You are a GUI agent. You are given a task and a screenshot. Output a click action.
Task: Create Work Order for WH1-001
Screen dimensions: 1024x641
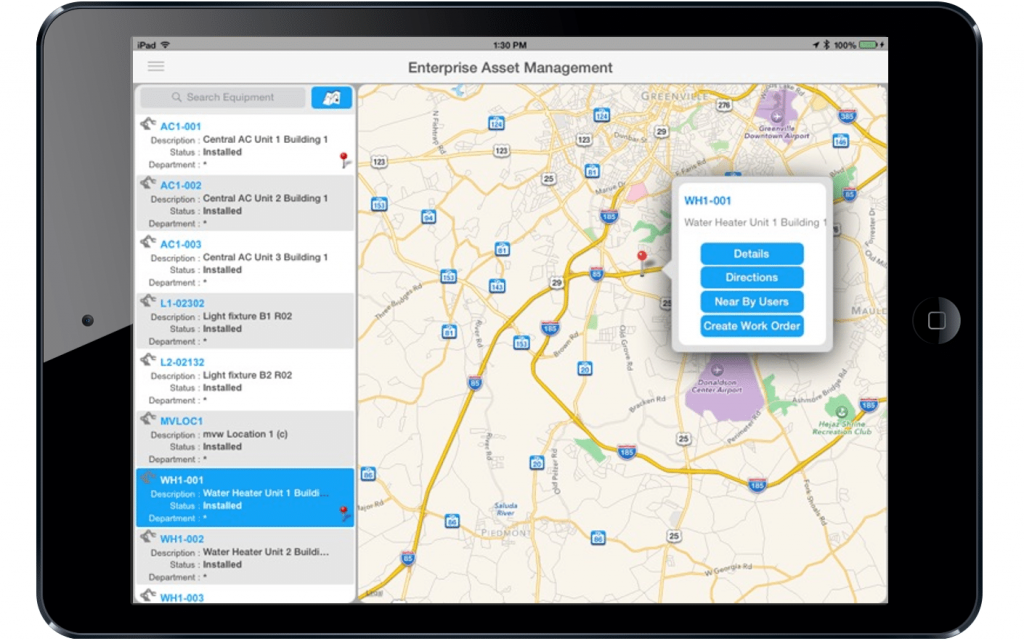pyautogui.click(x=751, y=325)
